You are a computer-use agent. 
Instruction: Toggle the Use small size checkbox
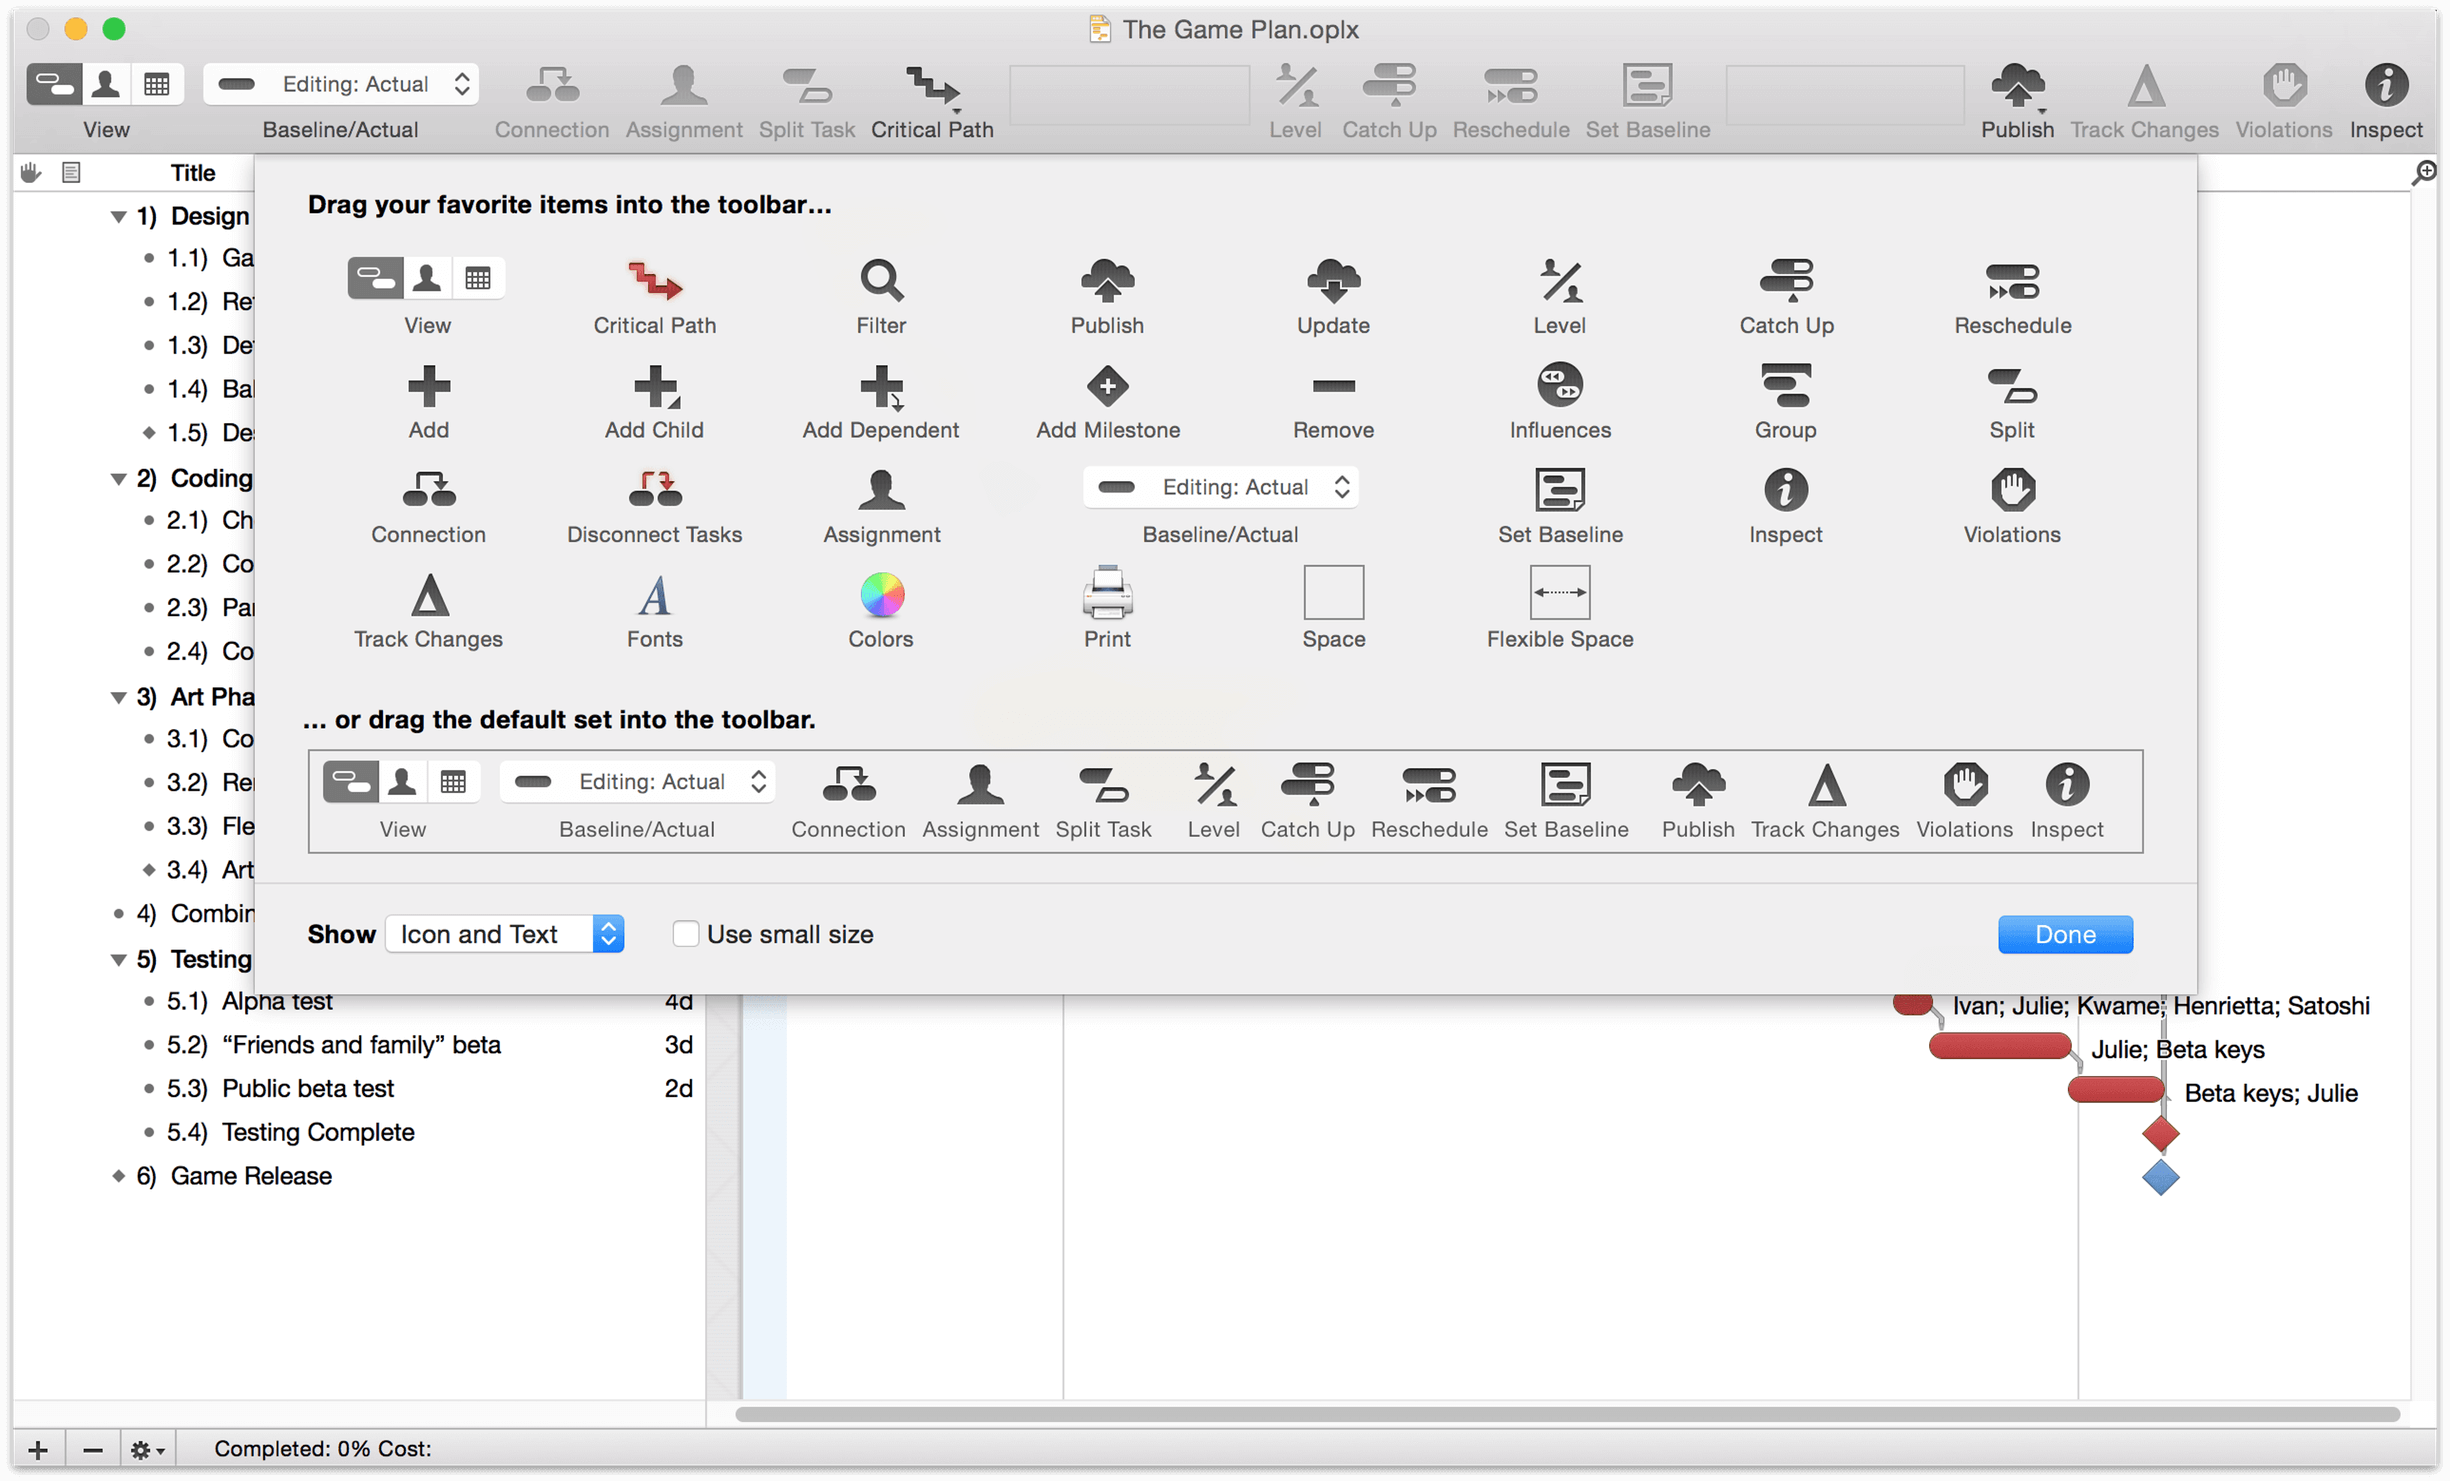click(x=684, y=933)
